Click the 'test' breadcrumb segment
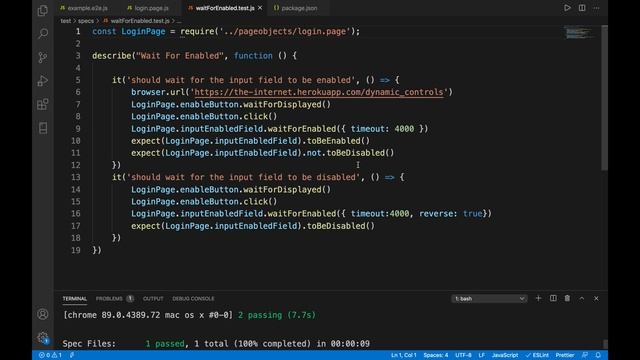The height and width of the screenshot is (360, 640). pos(66,21)
